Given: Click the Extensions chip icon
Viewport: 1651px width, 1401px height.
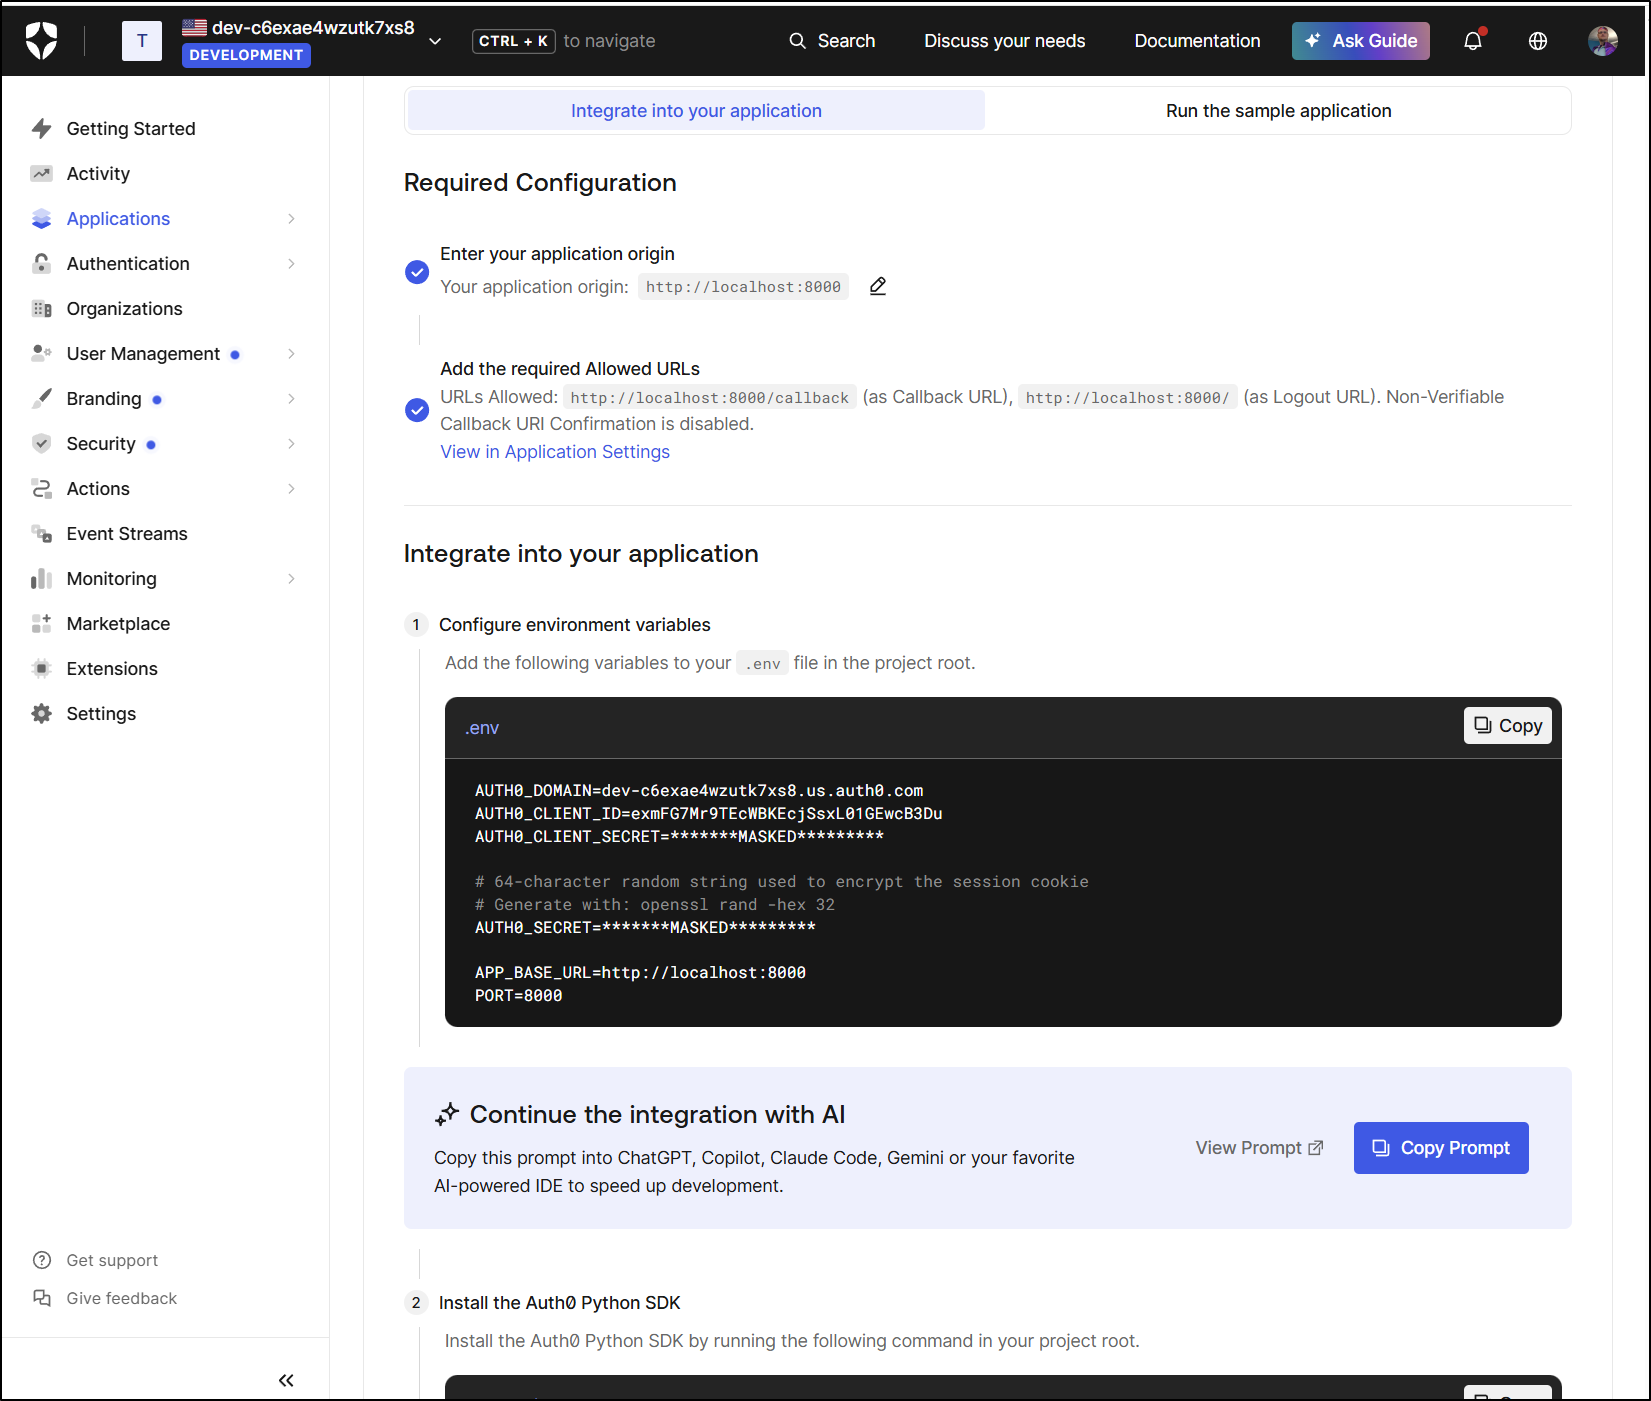Looking at the screenshot, I should [x=41, y=669].
